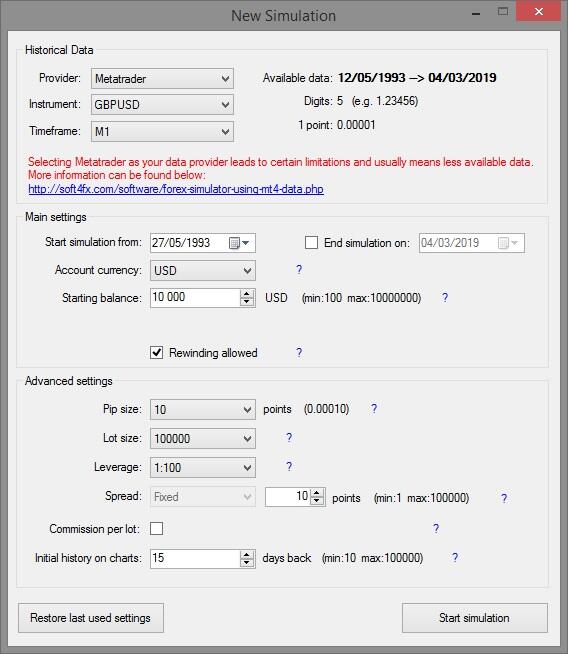Decrease Initial history days with down arrow
The height and width of the screenshot is (654, 568).
247,563
